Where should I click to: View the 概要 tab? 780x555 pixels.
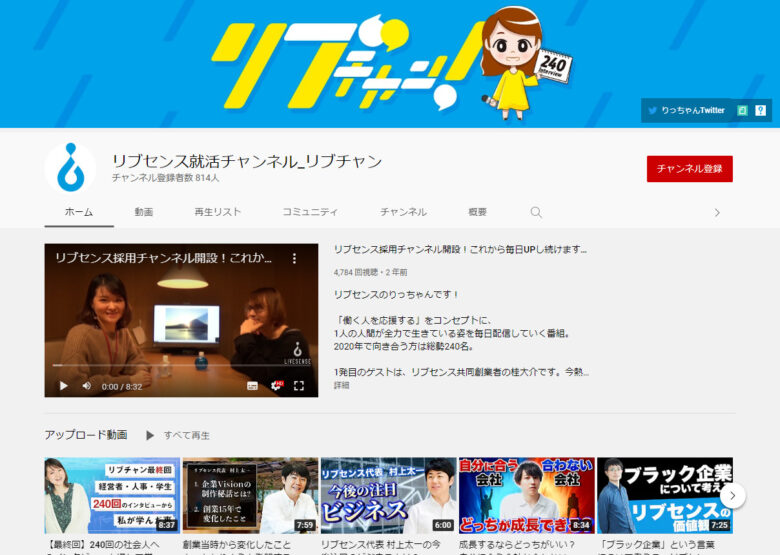478,212
